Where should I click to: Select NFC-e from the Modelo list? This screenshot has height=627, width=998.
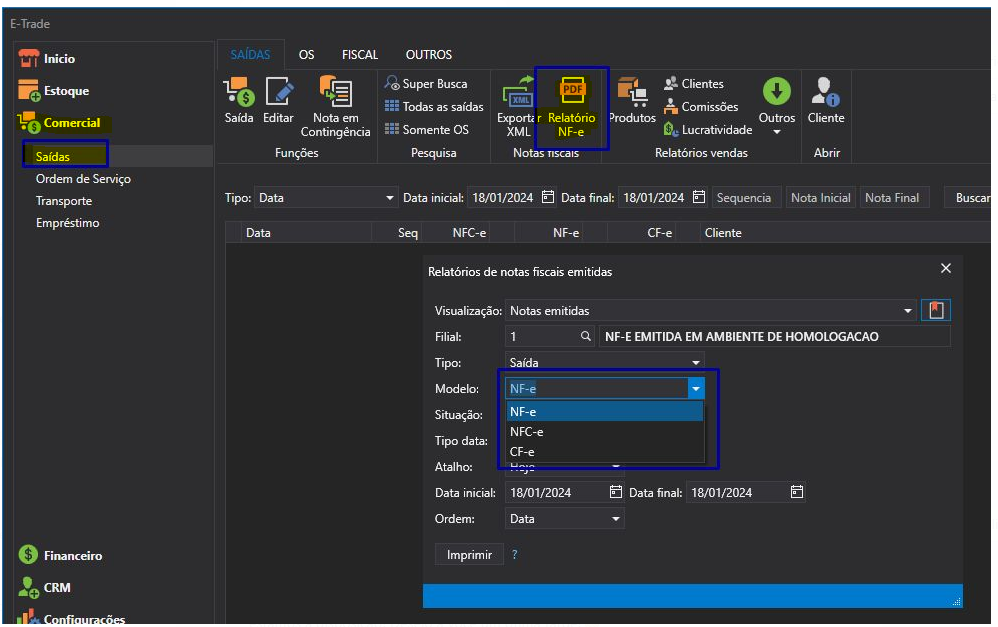click(x=527, y=432)
